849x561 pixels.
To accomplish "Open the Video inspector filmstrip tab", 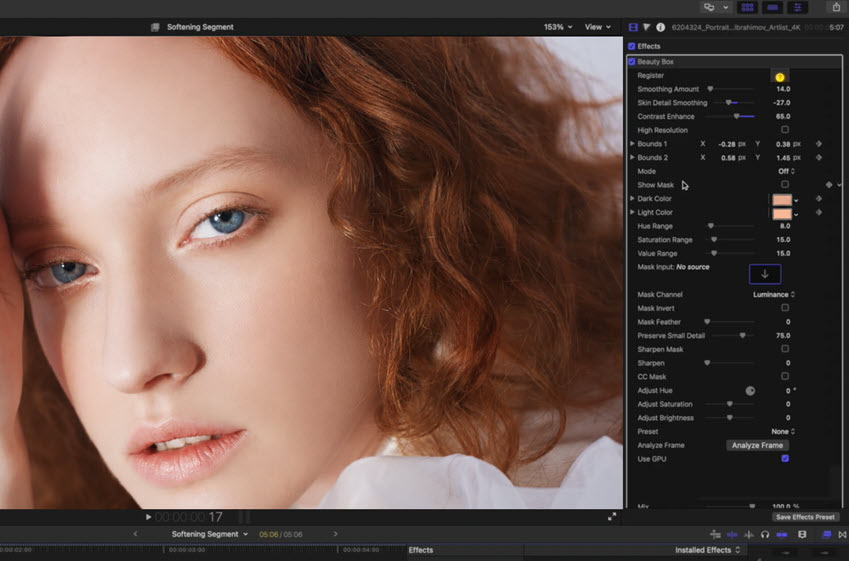I will coord(633,27).
